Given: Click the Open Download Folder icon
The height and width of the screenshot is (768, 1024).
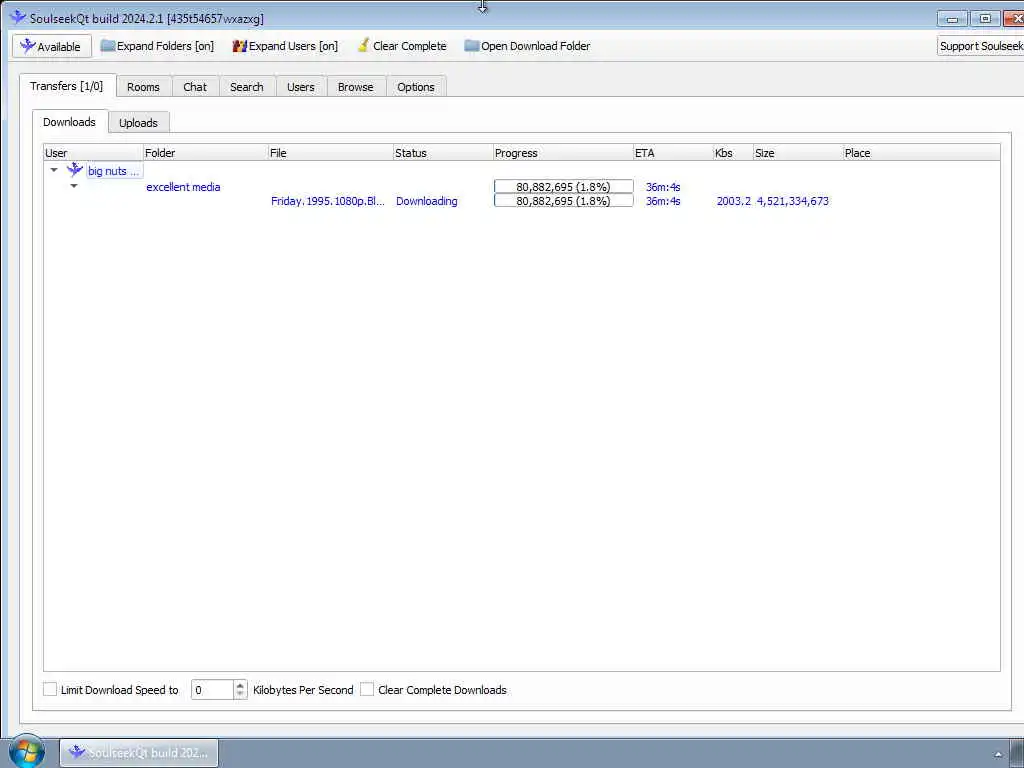Looking at the screenshot, I should (x=472, y=46).
